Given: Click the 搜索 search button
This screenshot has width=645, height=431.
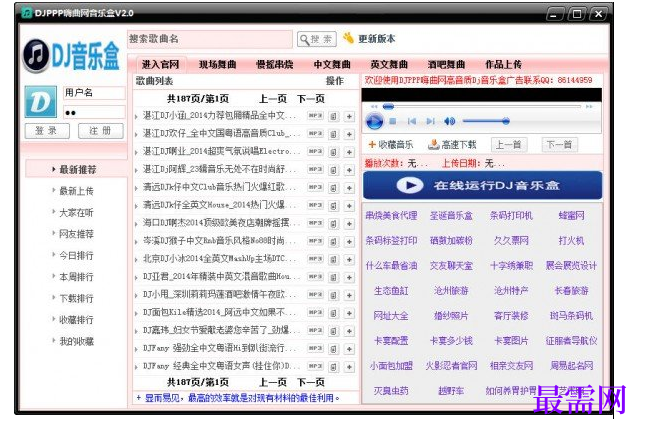Looking at the screenshot, I should point(316,39).
